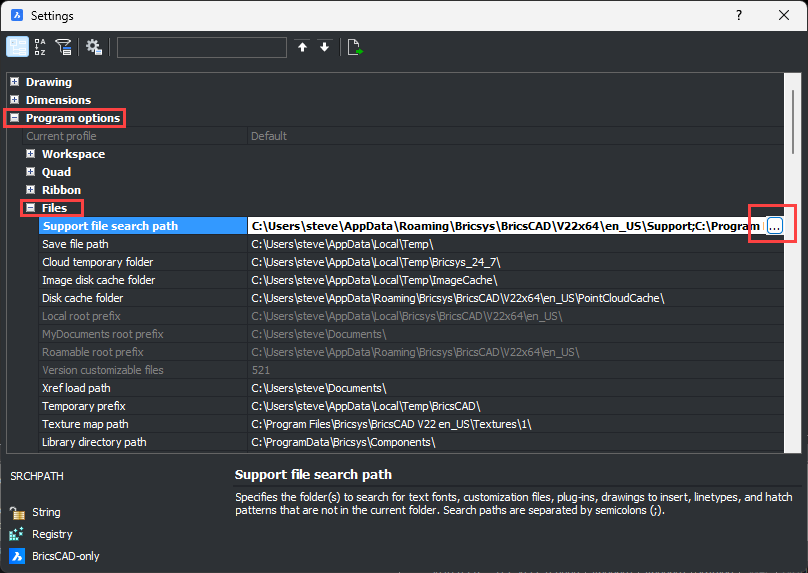This screenshot has width=808, height=573.
Task: Open the settings filter icon
Action: tap(64, 47)
